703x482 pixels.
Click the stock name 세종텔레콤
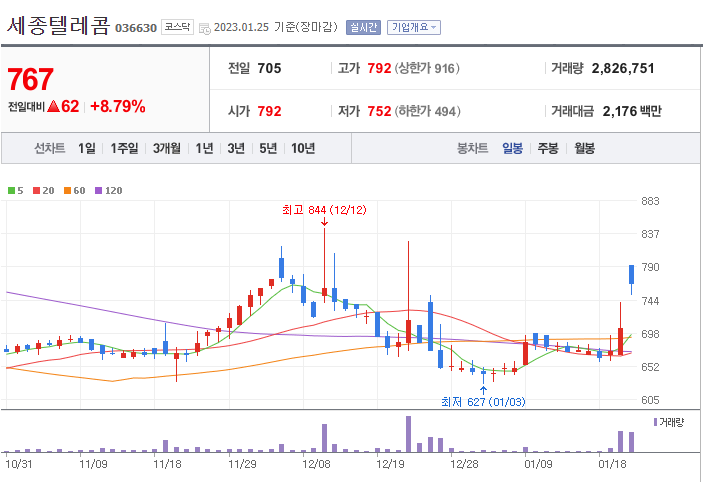tap(58, 26)
